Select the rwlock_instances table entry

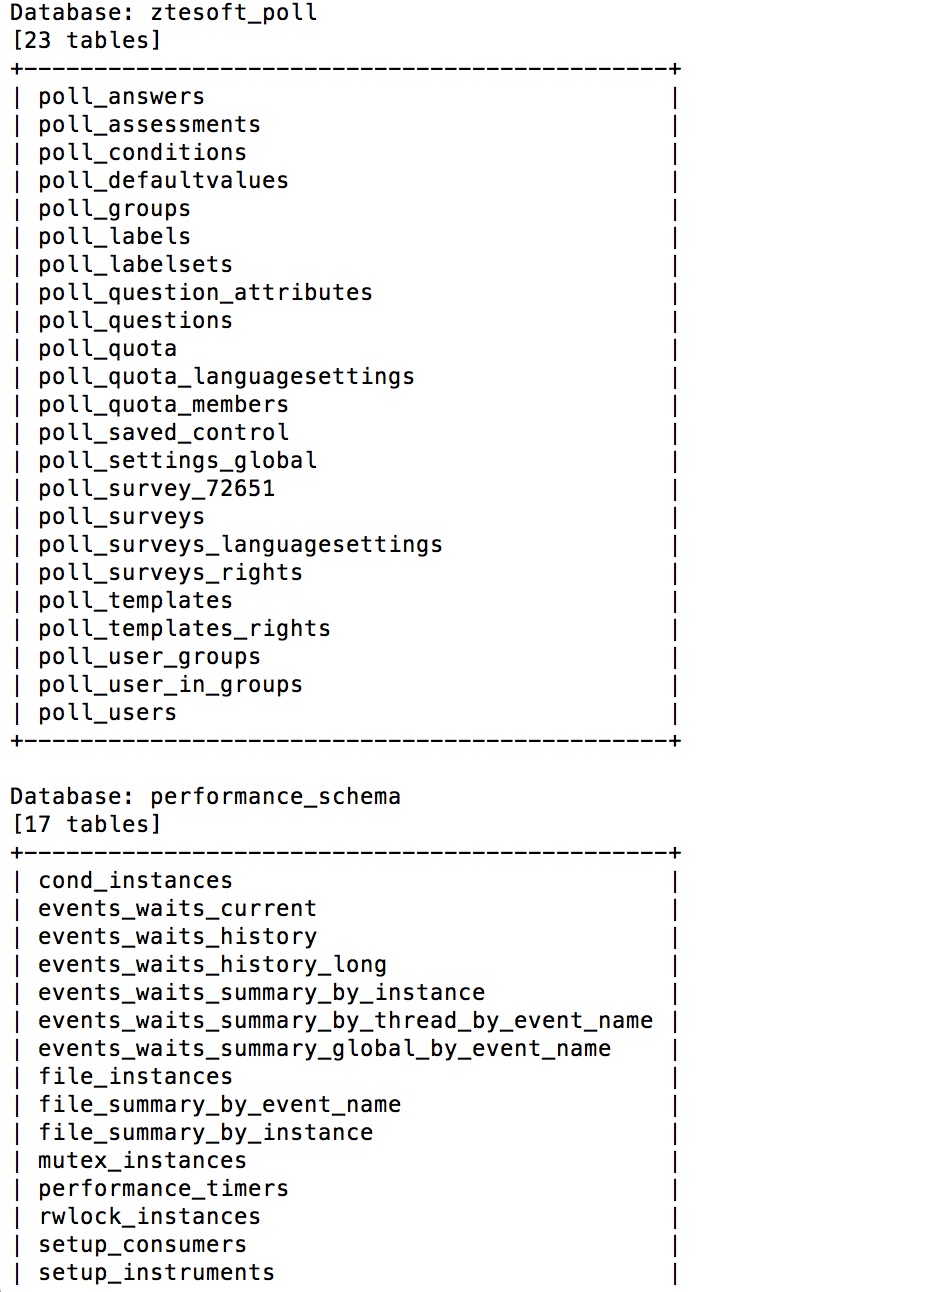(149, 1217)
